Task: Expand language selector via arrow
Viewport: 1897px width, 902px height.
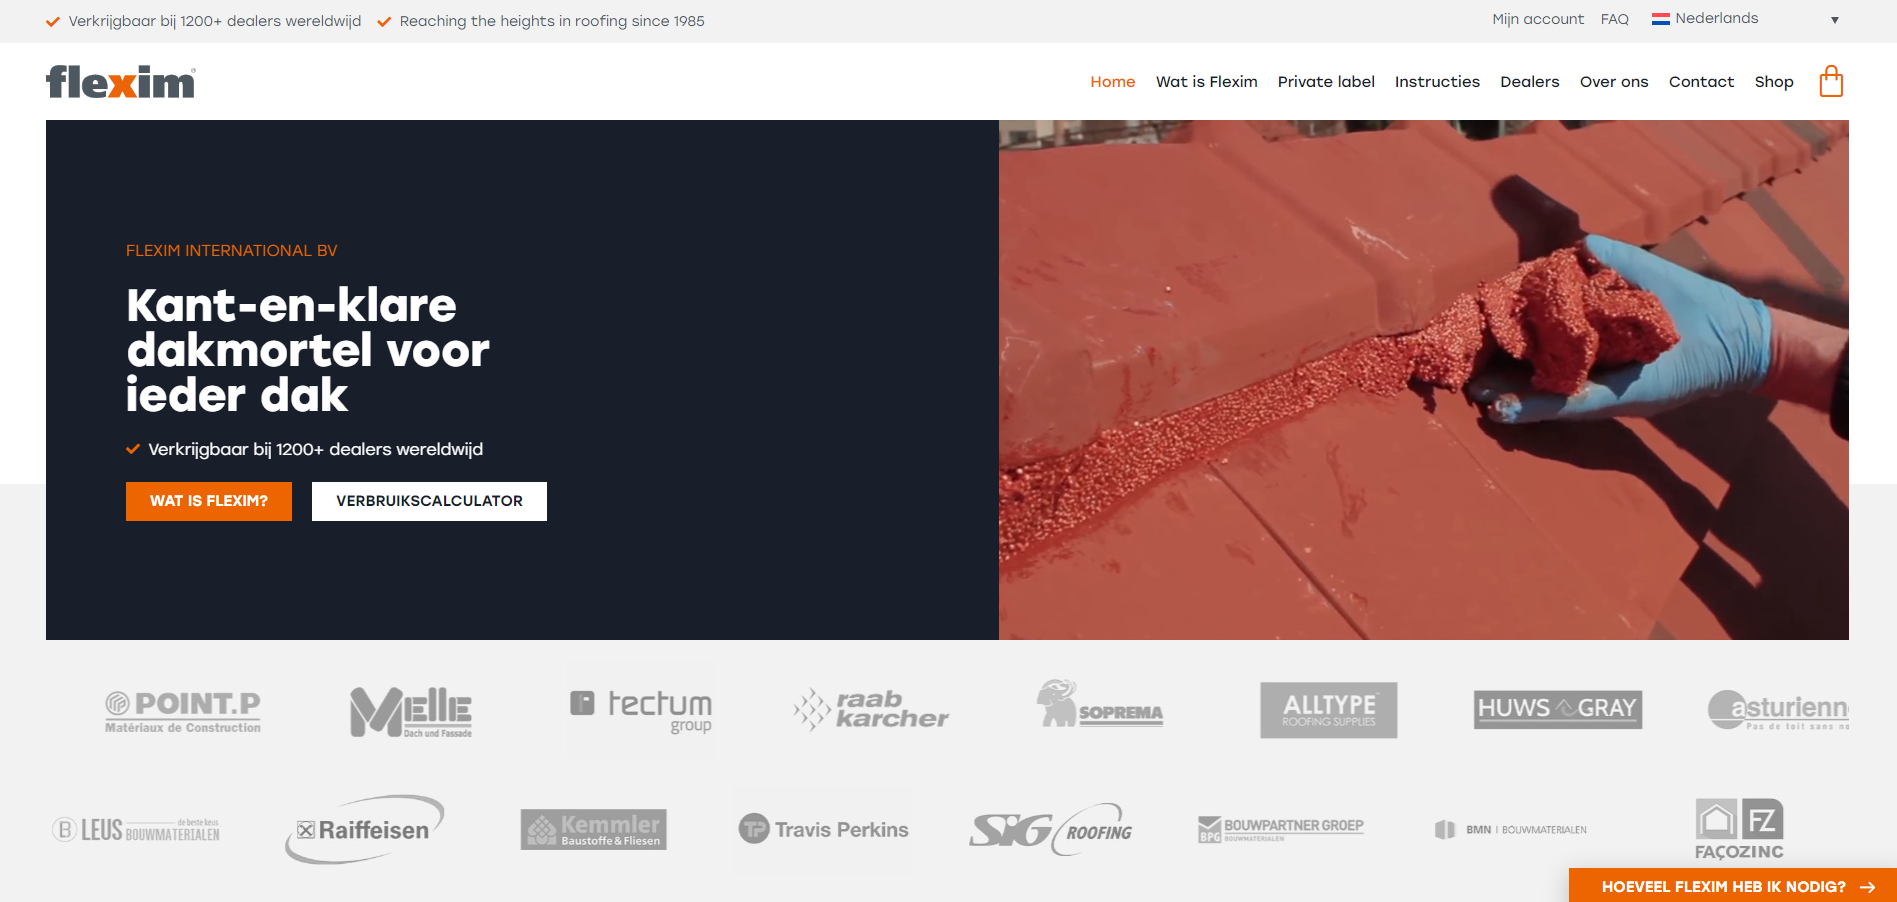Action: 1834,20
